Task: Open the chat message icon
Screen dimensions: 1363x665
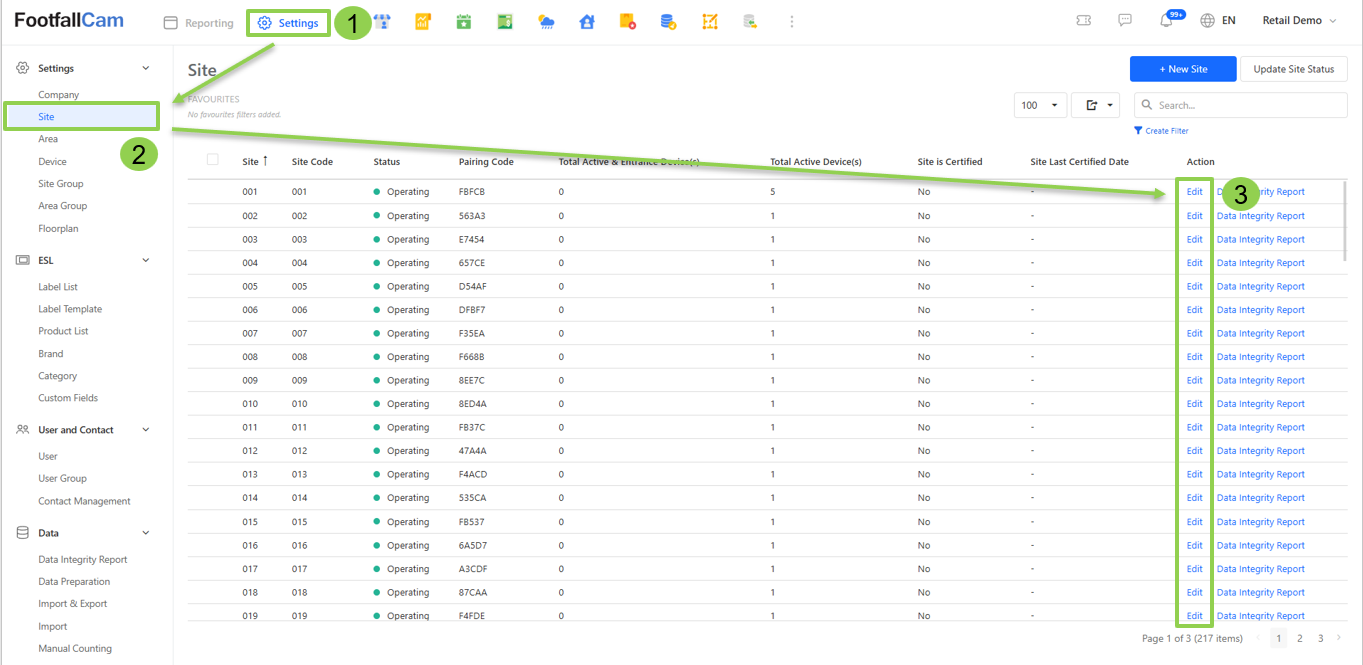Action: click(1125, 21)
